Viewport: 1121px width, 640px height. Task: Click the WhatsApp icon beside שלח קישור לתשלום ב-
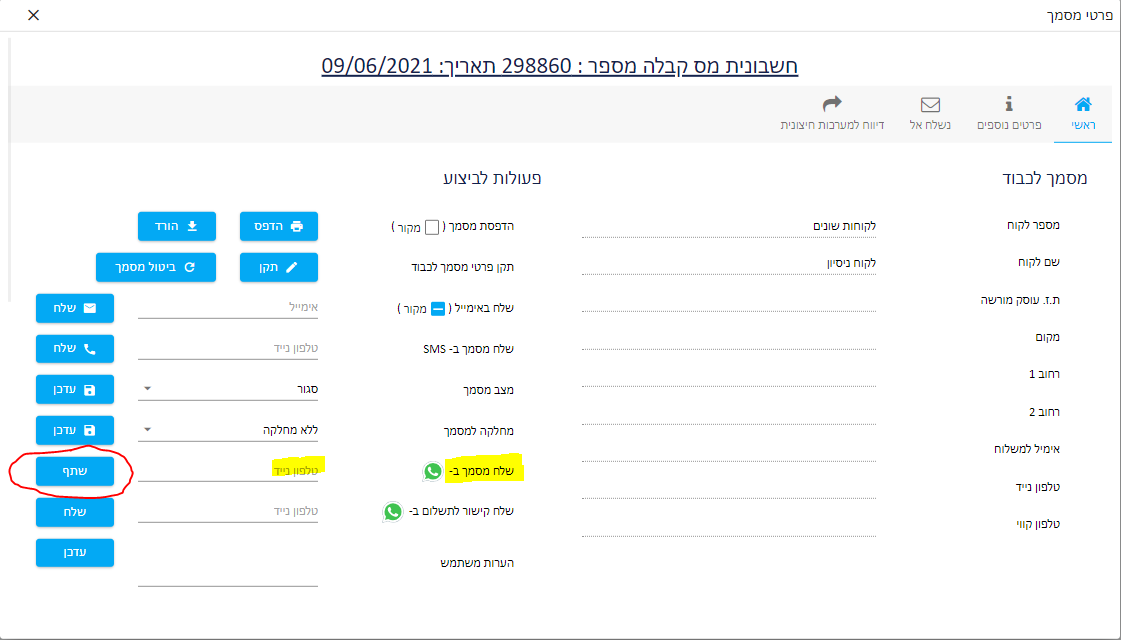[392, 511]
